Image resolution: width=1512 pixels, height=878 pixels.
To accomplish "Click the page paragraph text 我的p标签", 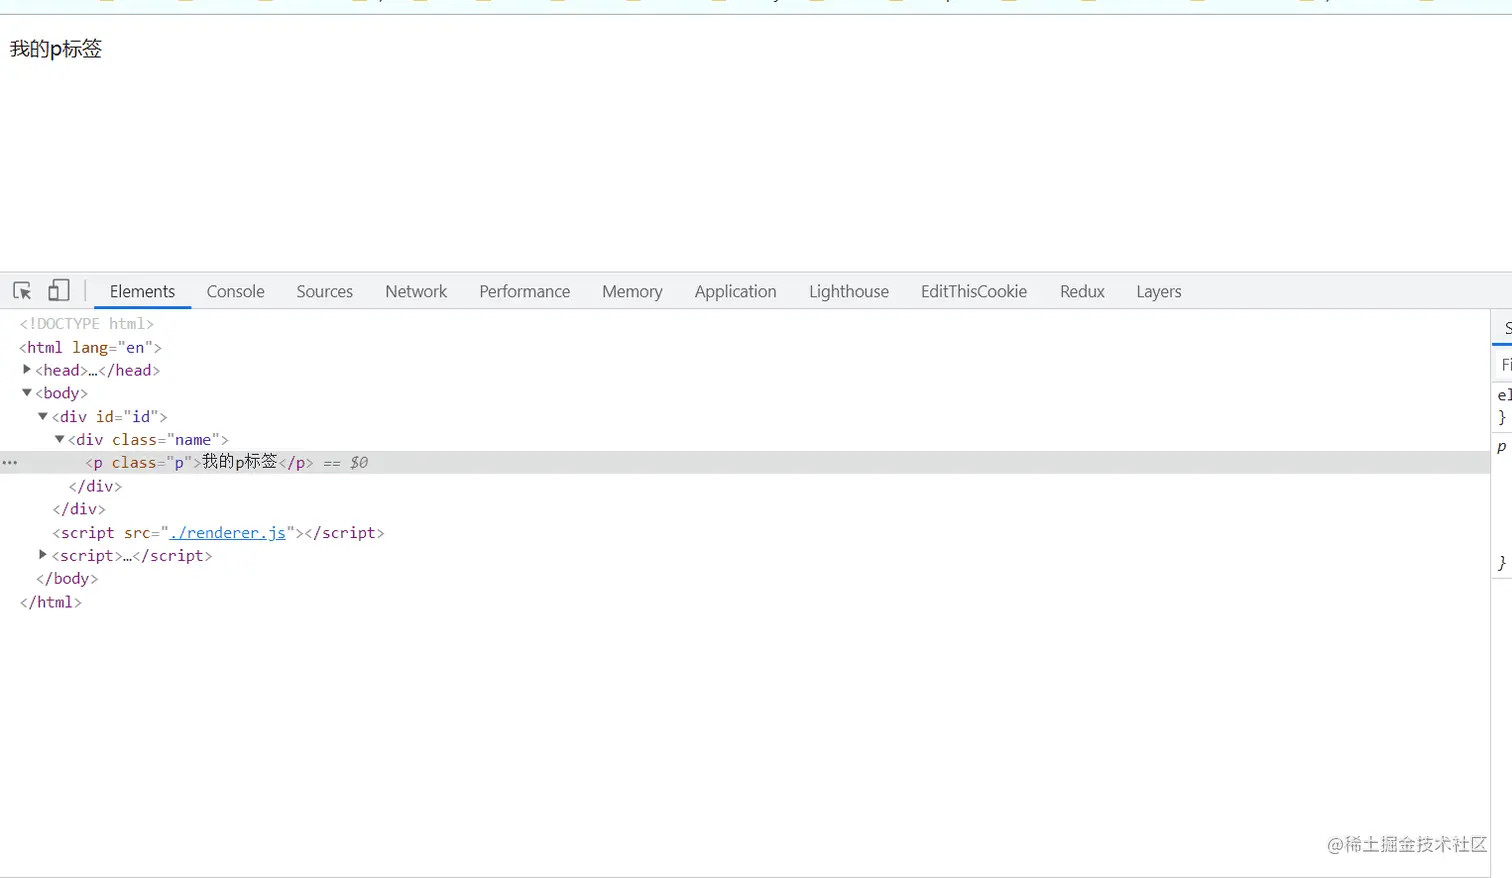I will [x=56, y=49].
